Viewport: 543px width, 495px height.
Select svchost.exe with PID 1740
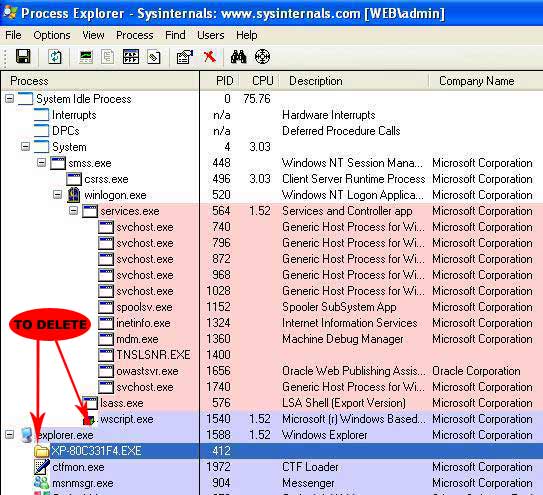145,387
